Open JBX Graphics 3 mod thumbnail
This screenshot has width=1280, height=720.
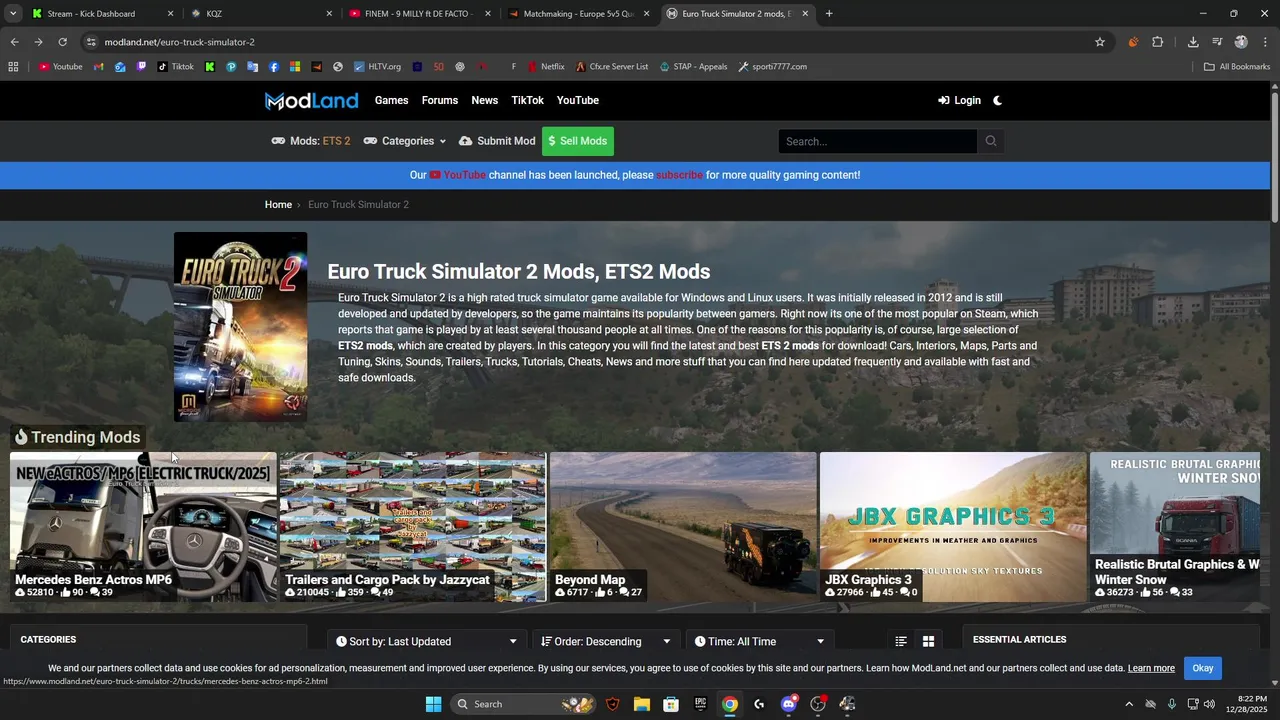953,527
